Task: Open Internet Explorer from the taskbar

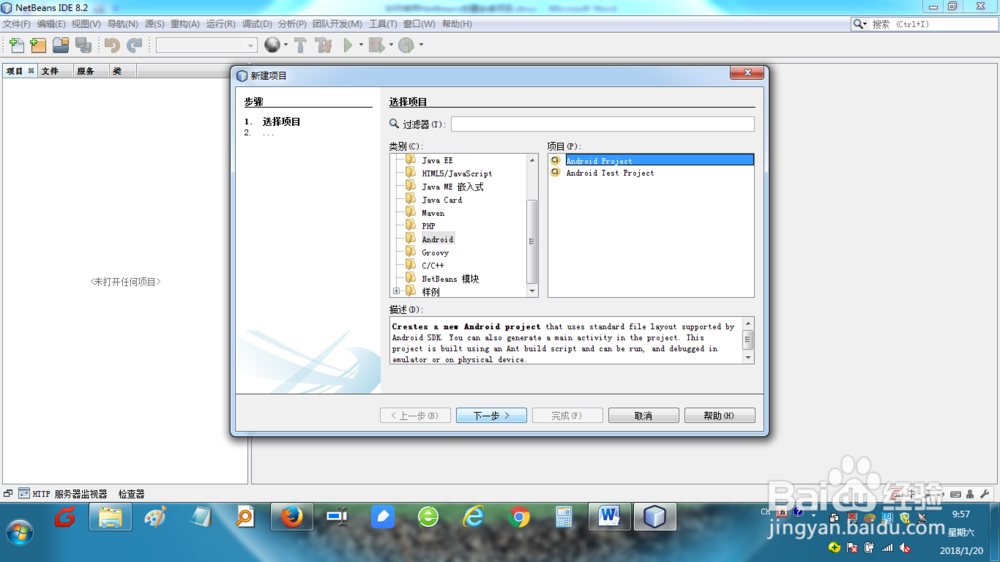Action: pyautogui.click(x=474, y=517)
